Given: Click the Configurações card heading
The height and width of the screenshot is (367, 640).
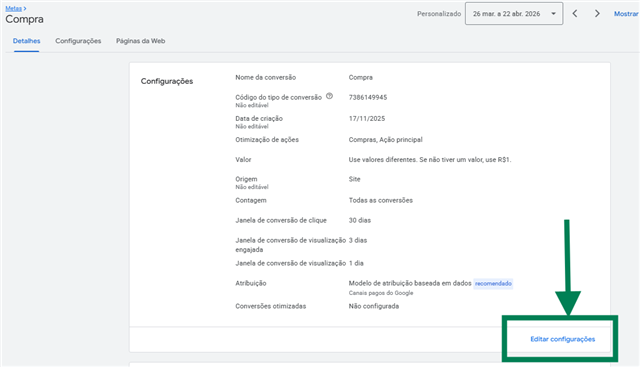Looking at the screenshot, I should tap(167, 81).
